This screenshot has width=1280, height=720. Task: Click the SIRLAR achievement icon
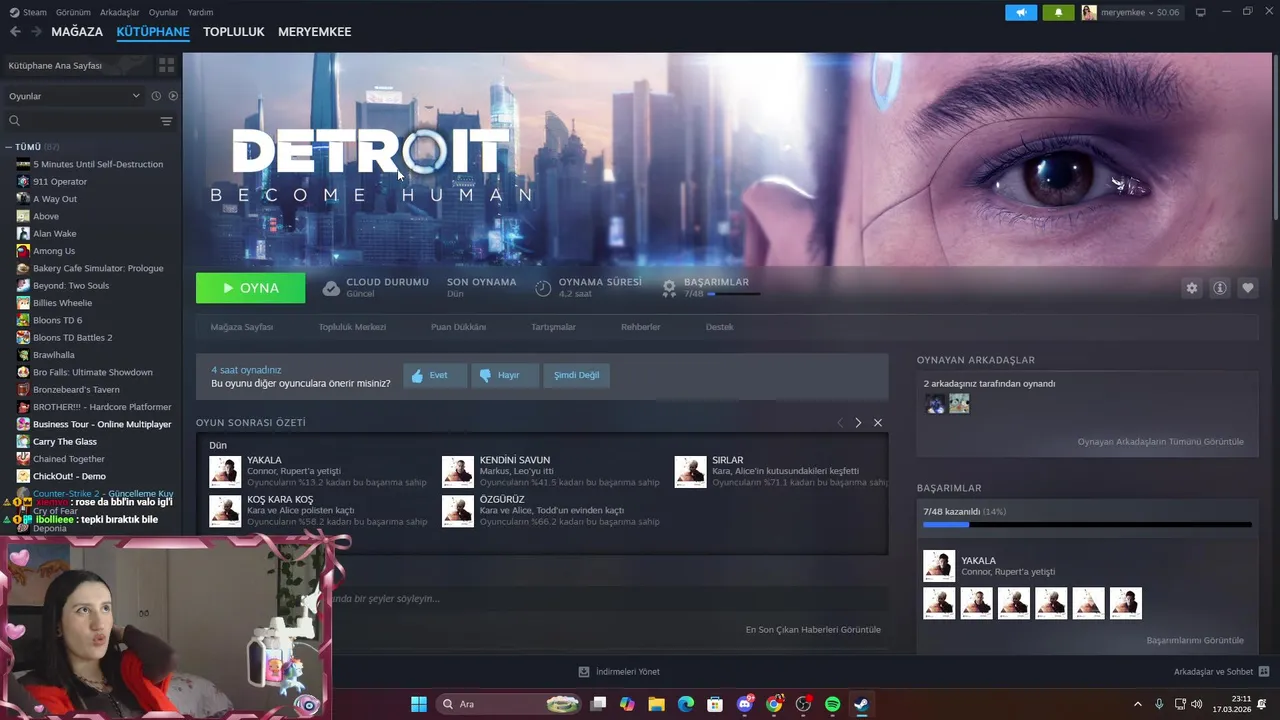(x=691, y=472)
